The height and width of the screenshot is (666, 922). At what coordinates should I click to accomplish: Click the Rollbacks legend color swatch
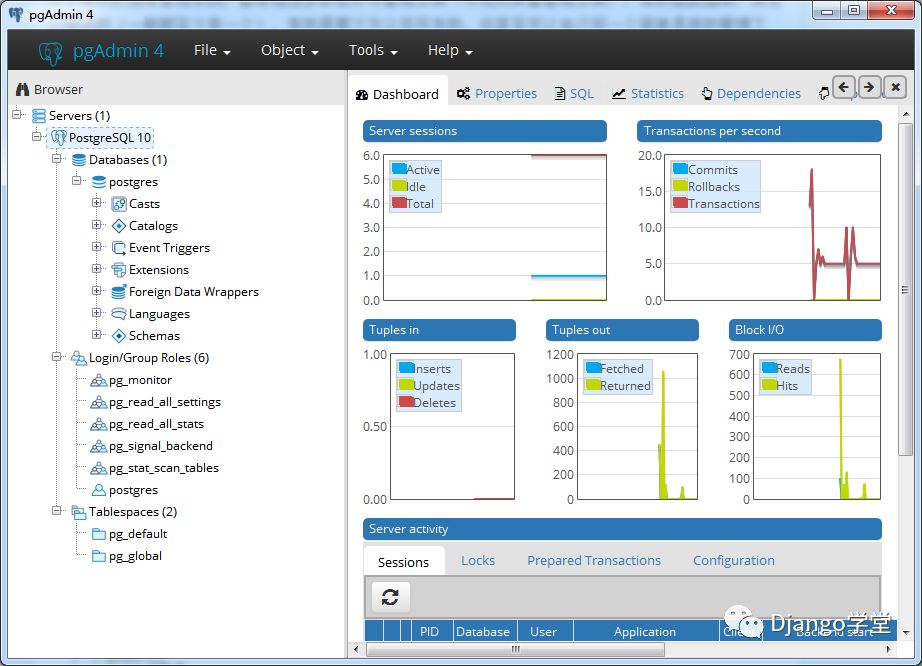point(680,186)
